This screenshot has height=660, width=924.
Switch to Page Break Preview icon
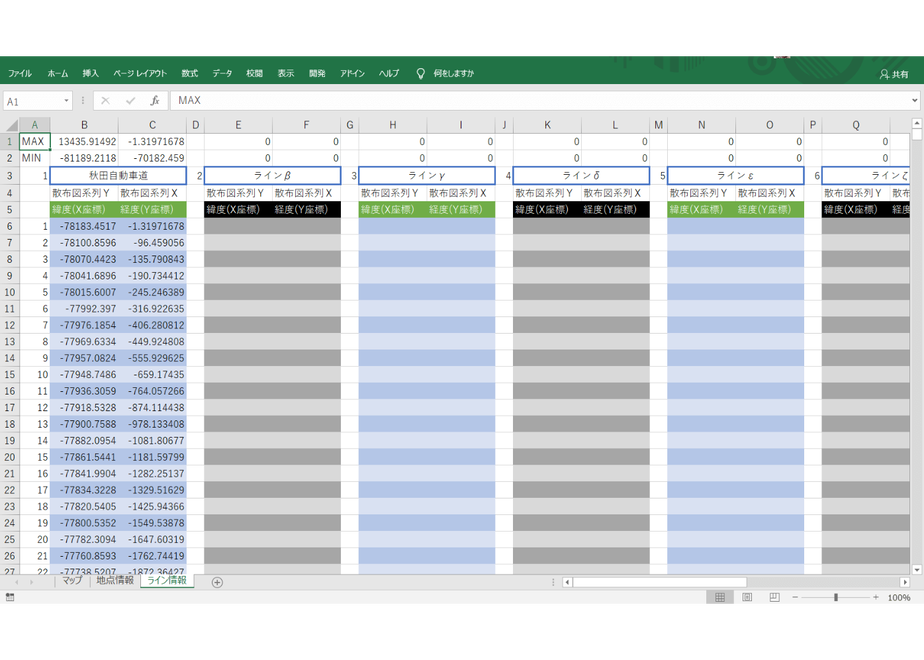click(774, 598)
